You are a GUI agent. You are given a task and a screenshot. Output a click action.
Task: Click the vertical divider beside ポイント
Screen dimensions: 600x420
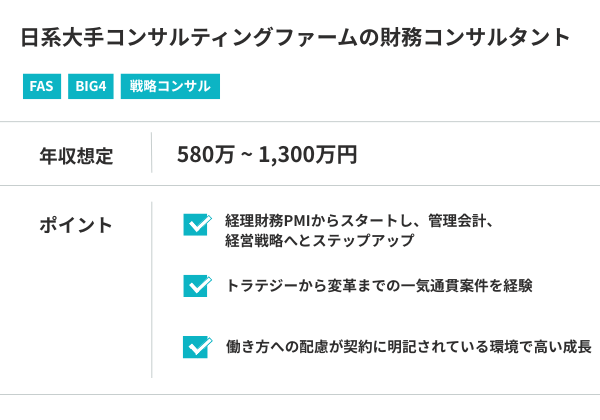pos(151,289)
